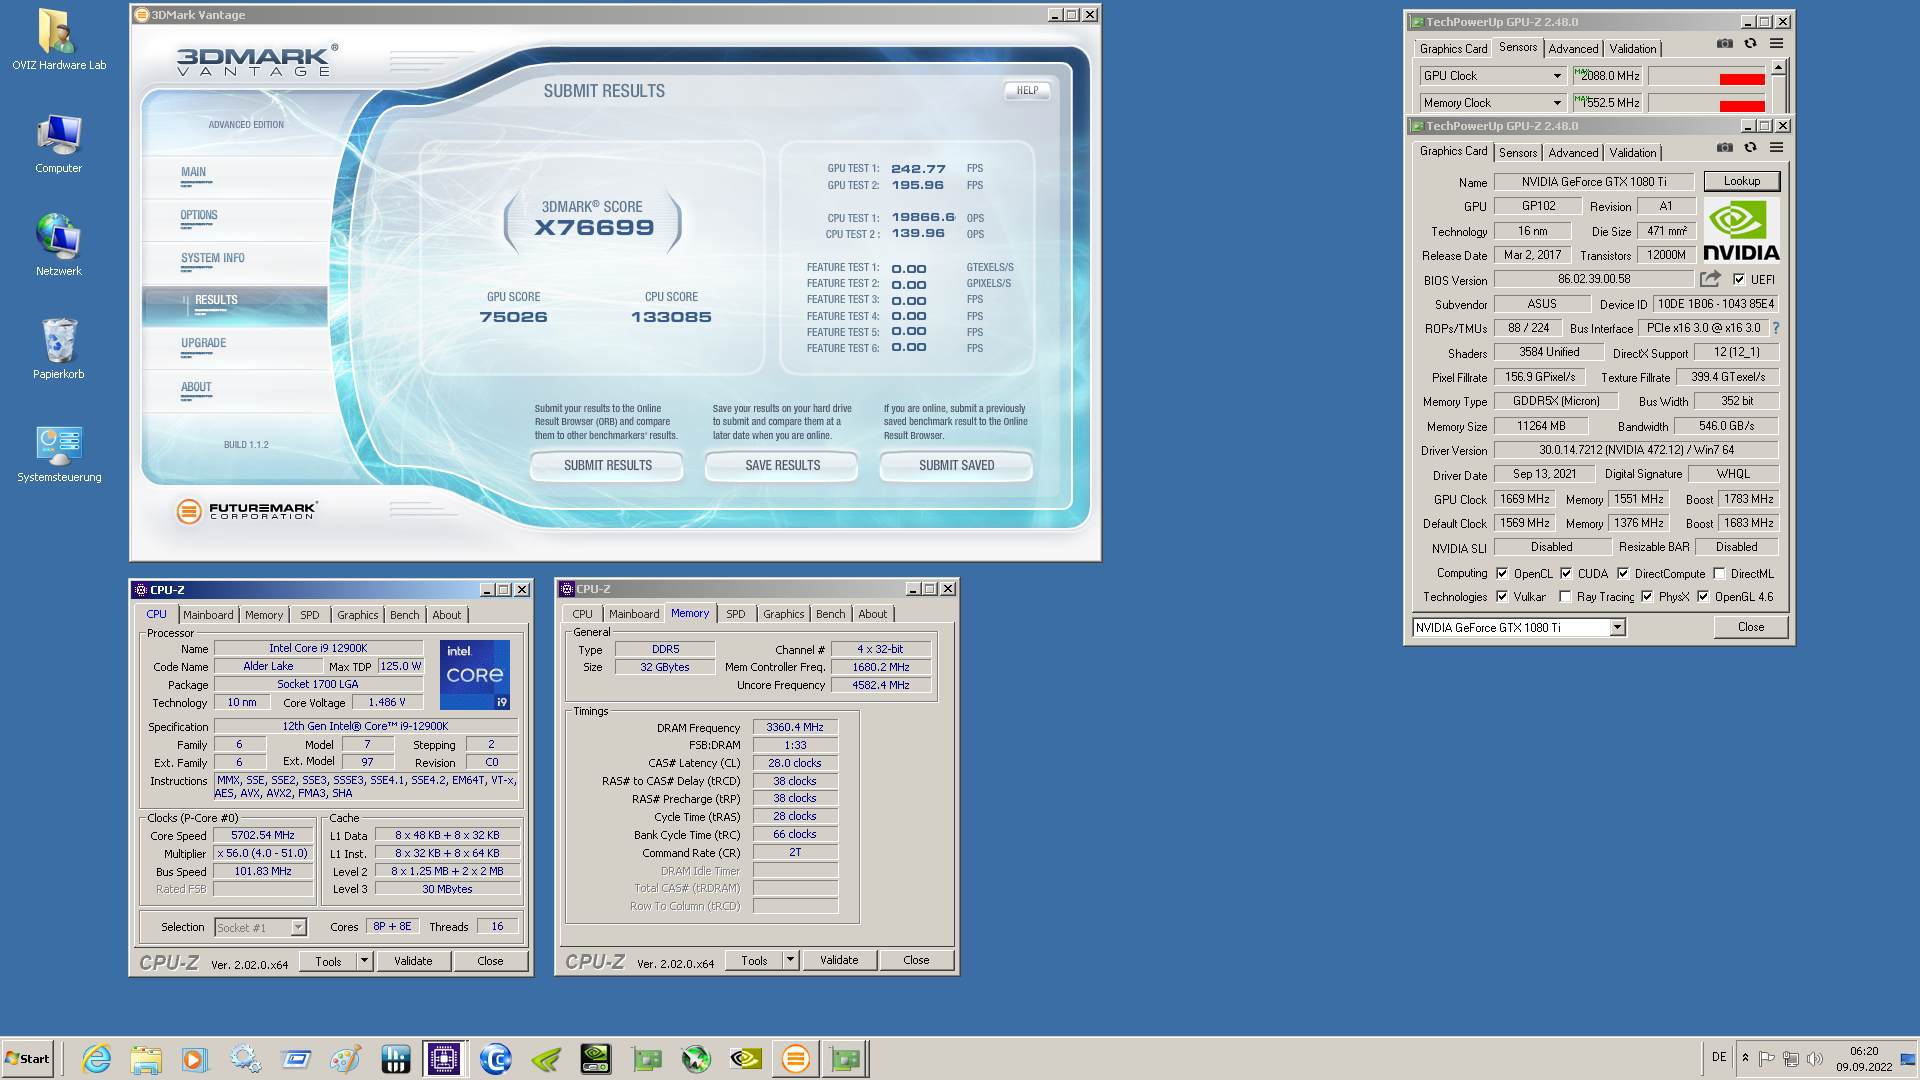Image resolution: width=1920 pixels, height=1080 pixels.
Task: Open Windows Explorer folder icon in taskbar
Action: pyautogui.click(x=146, y=1059)
